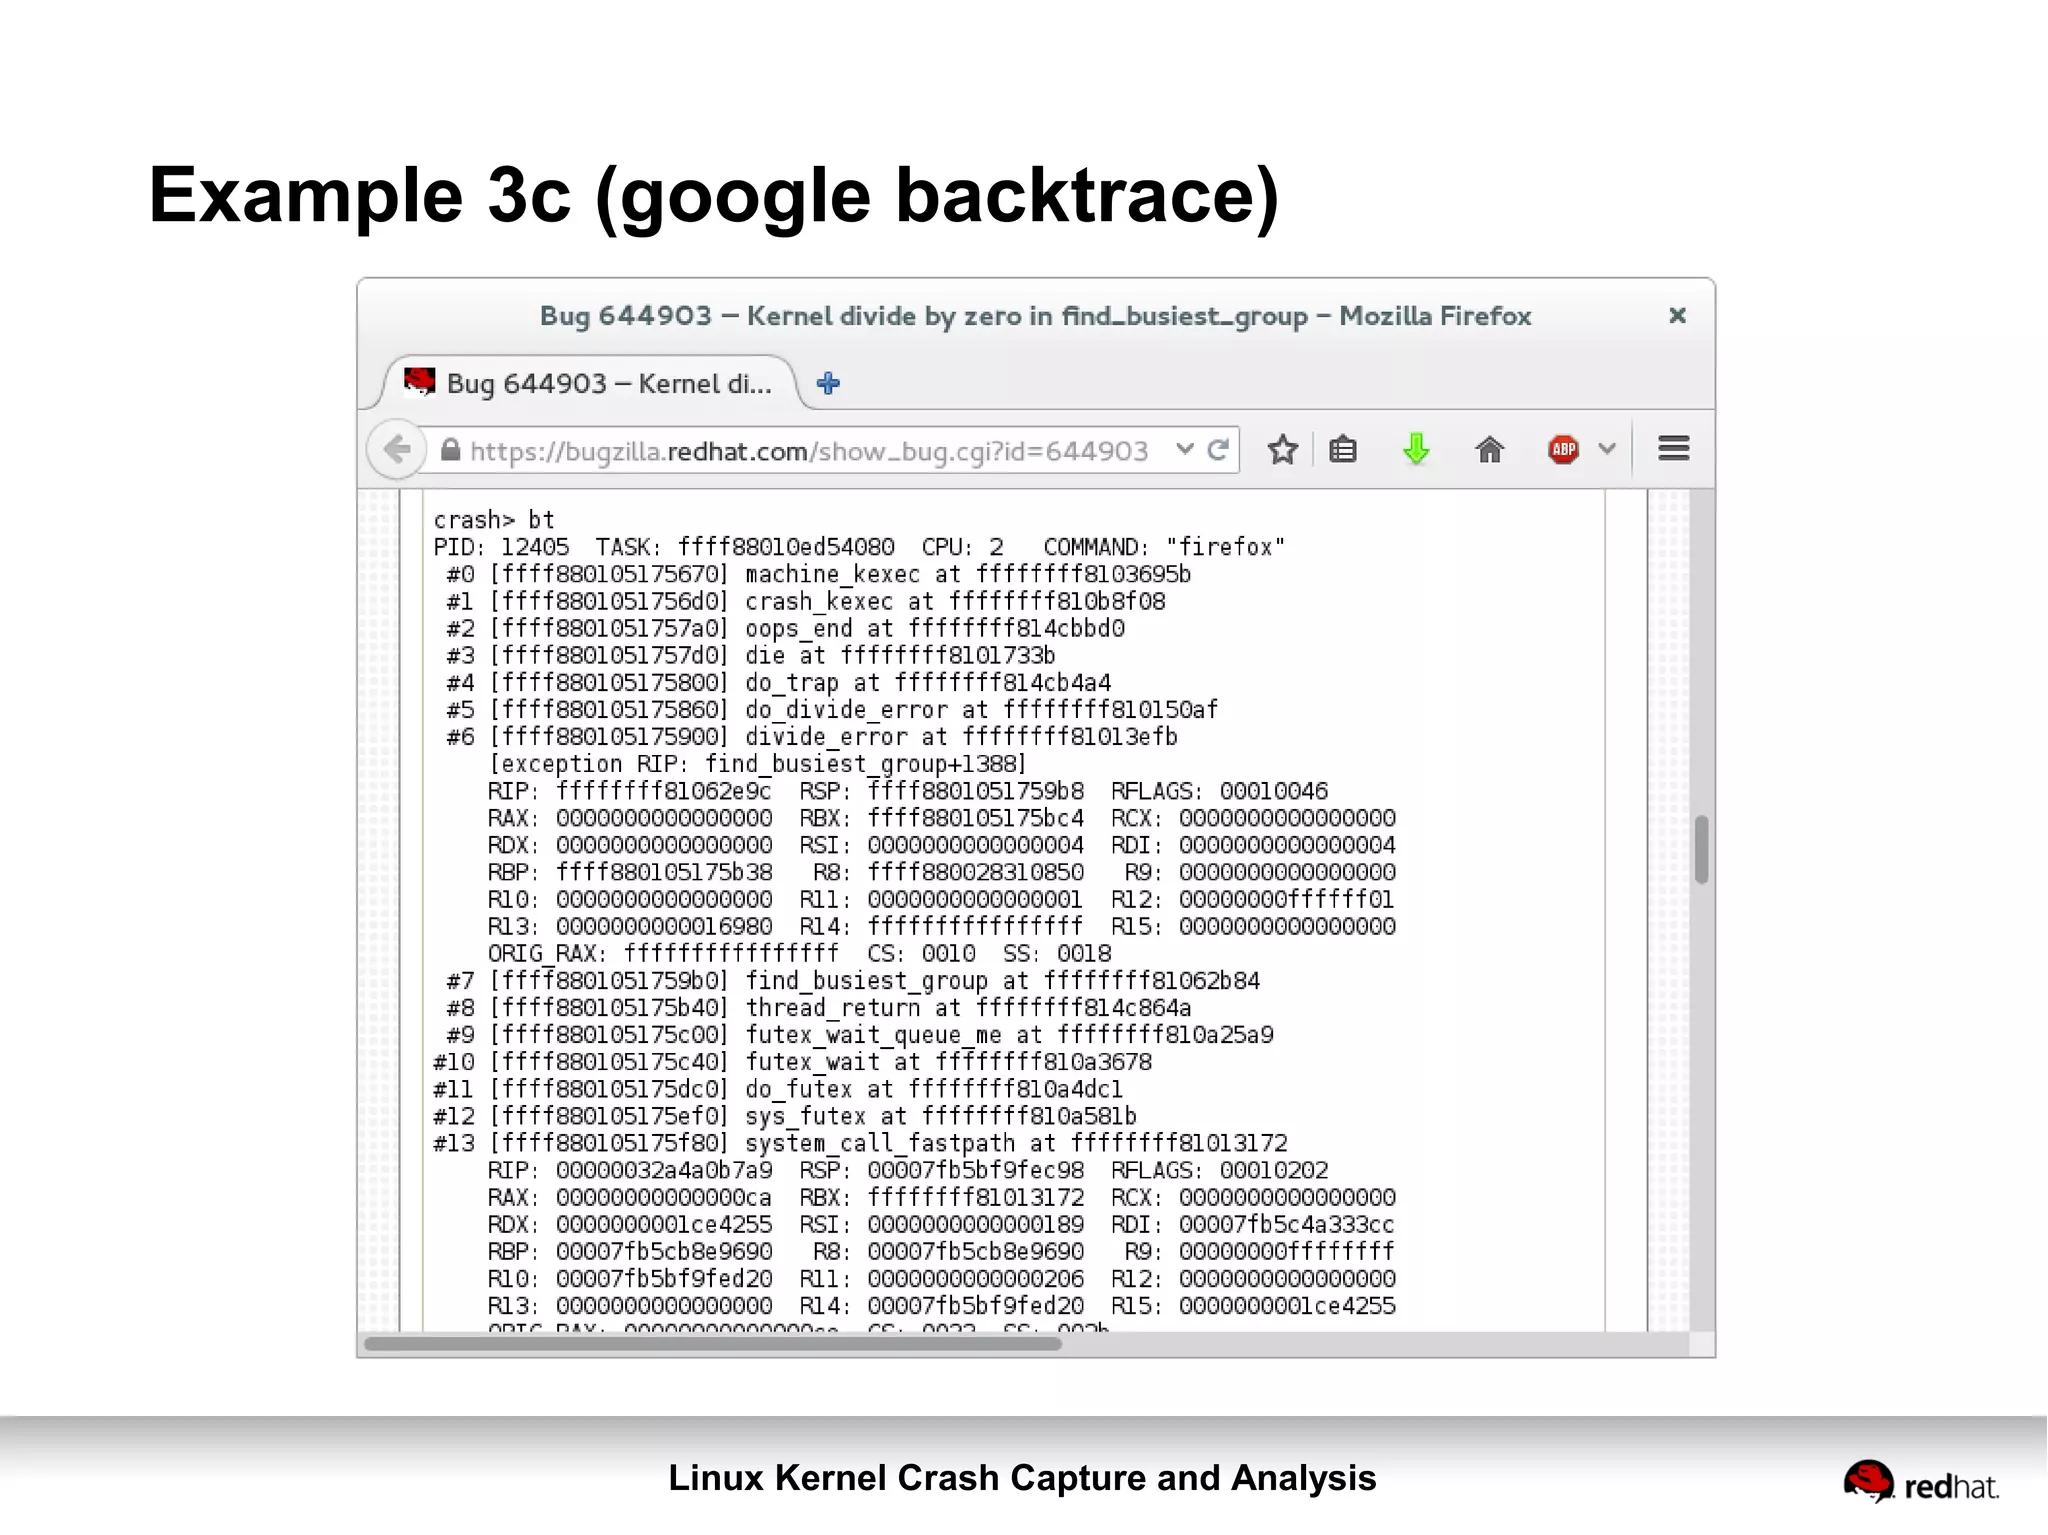Click the Adblock Plus ABP icon
The height and width of the screenshot is (1535, 2048).
(x=1563, y=450)
